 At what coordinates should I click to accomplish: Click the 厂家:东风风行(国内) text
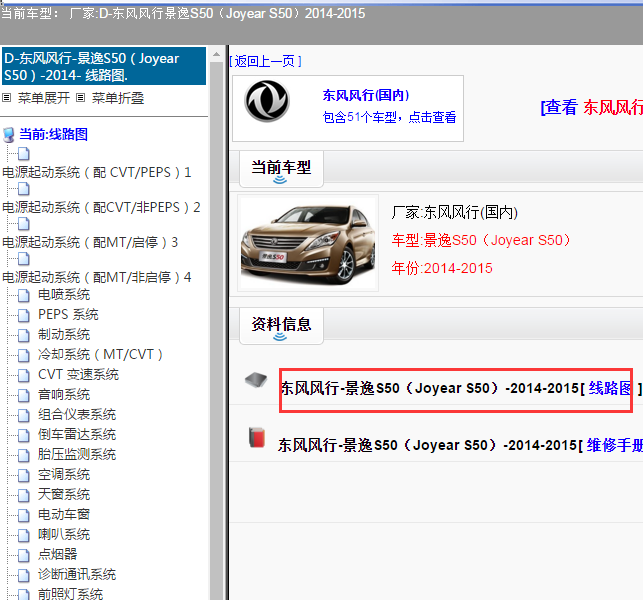(454, 212)
